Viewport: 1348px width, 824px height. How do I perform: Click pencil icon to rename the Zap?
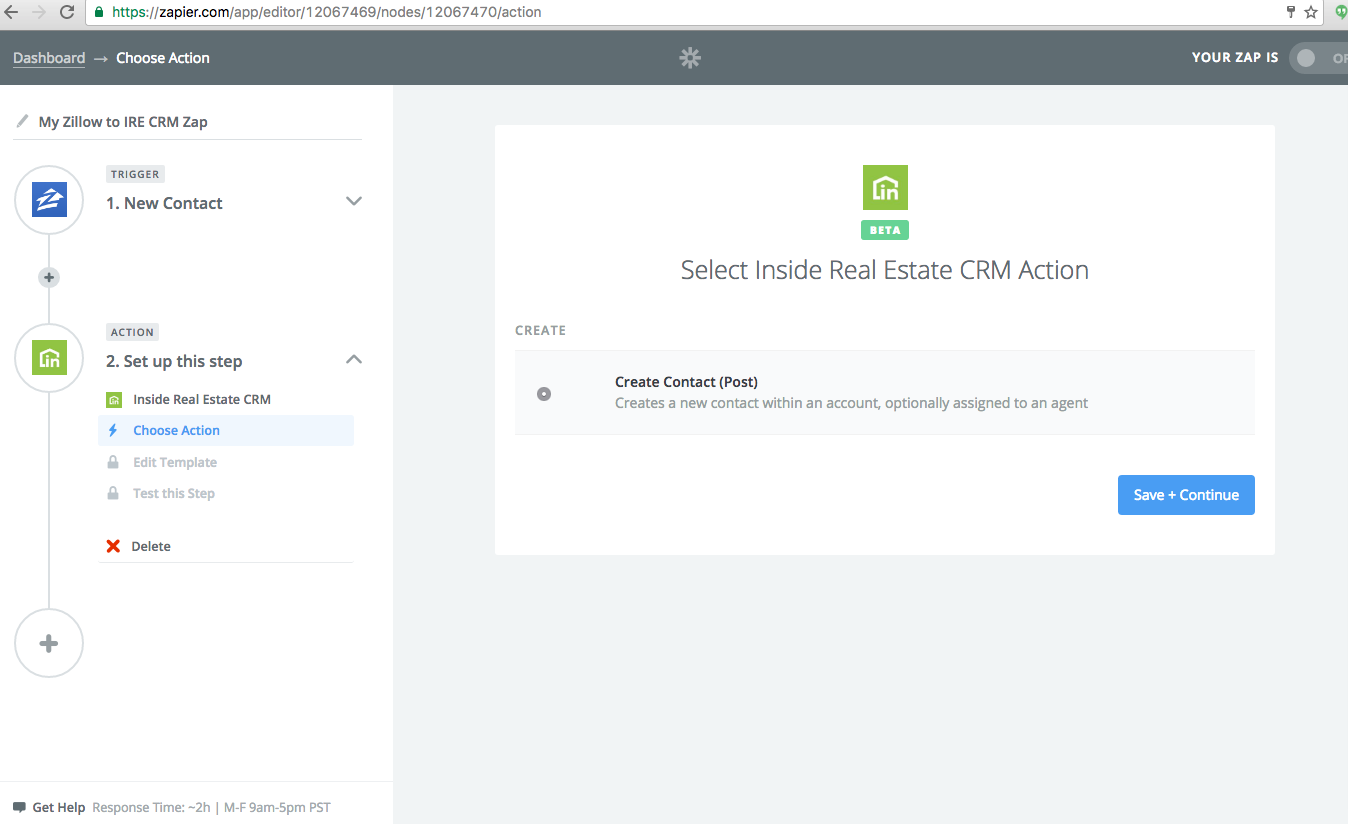[x=22, y=121]
